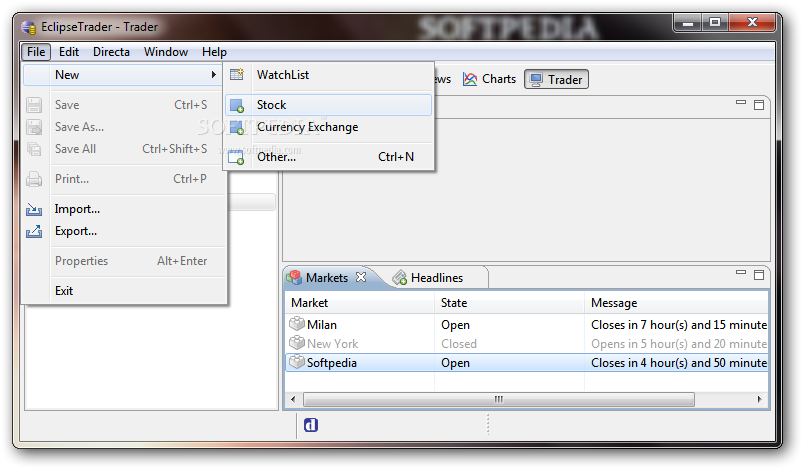This screenshot has width=803, height=469.
Task: Switch to the Trader perspective
Action: point(556,79)
